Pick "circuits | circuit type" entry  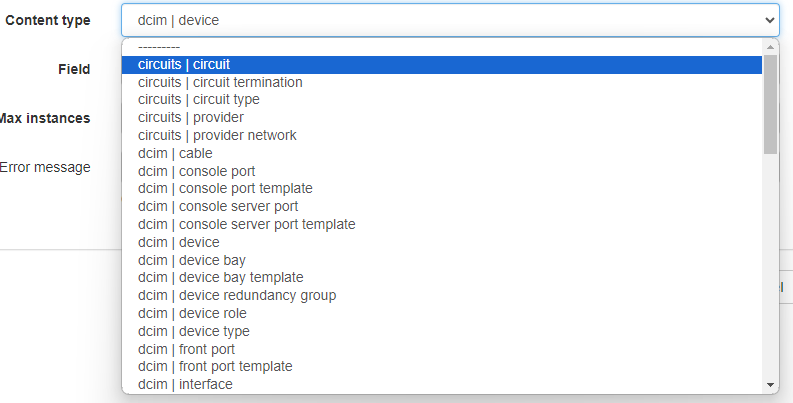[x=198, y=100]
